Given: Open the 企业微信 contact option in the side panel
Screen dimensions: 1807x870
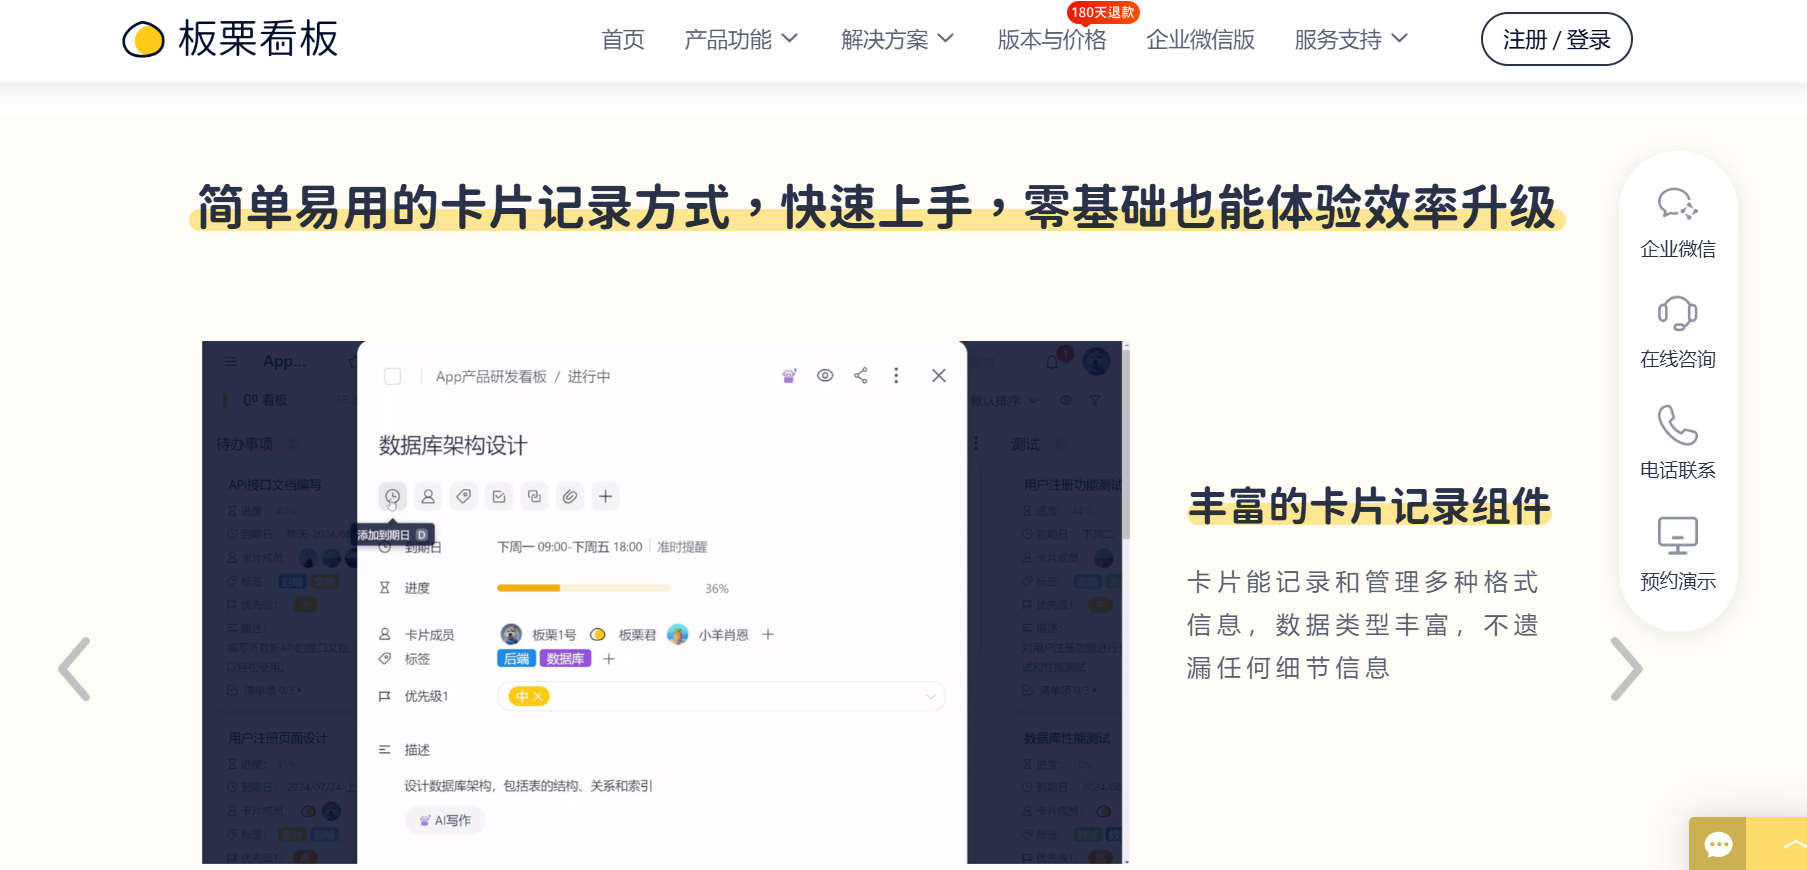Looking at the screenshot, I should pos(1678,223).
